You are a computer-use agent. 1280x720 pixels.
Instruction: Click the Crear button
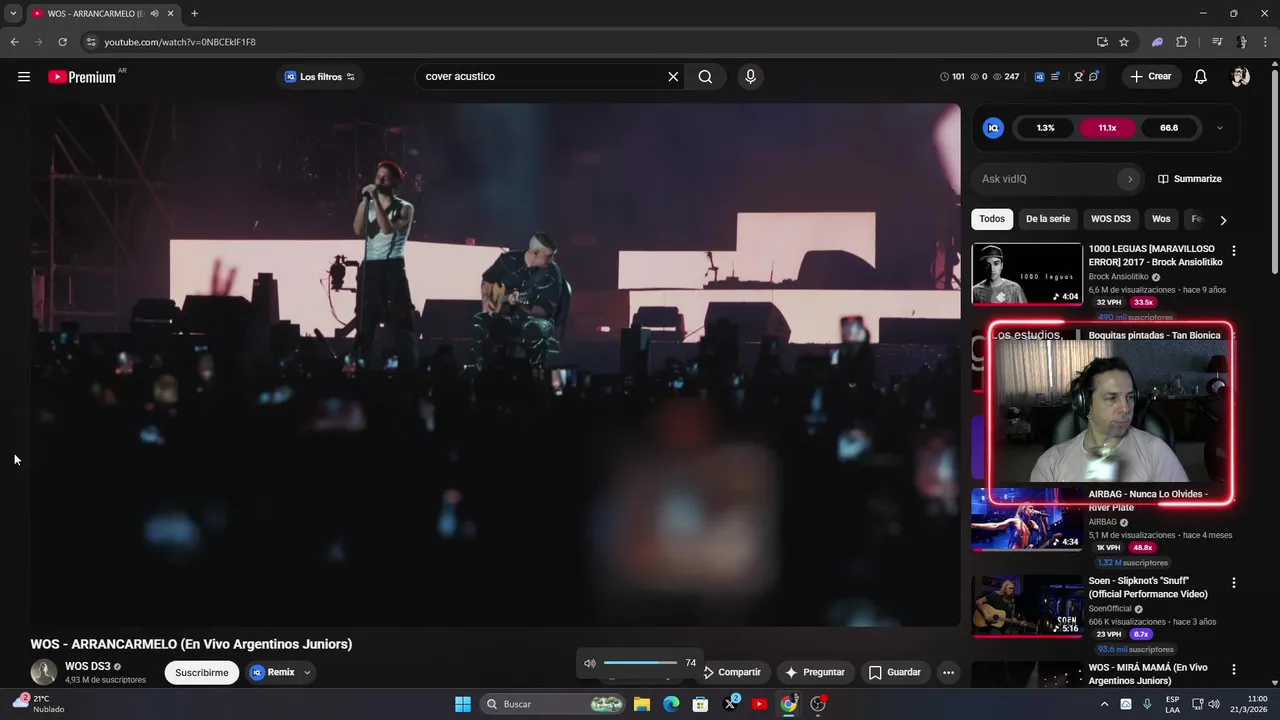(x=1150, y=77)
